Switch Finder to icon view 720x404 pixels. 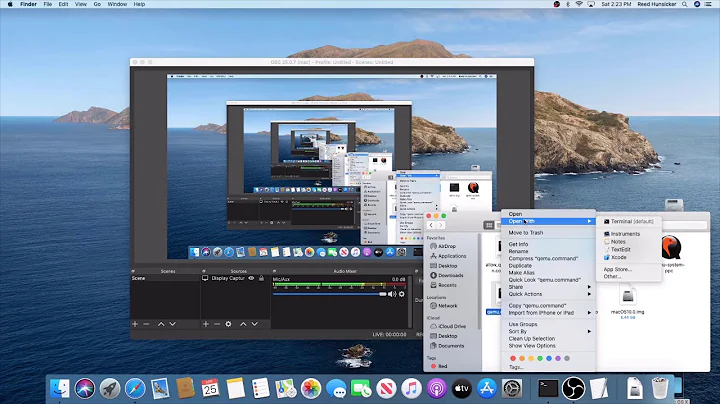point(489,225)
